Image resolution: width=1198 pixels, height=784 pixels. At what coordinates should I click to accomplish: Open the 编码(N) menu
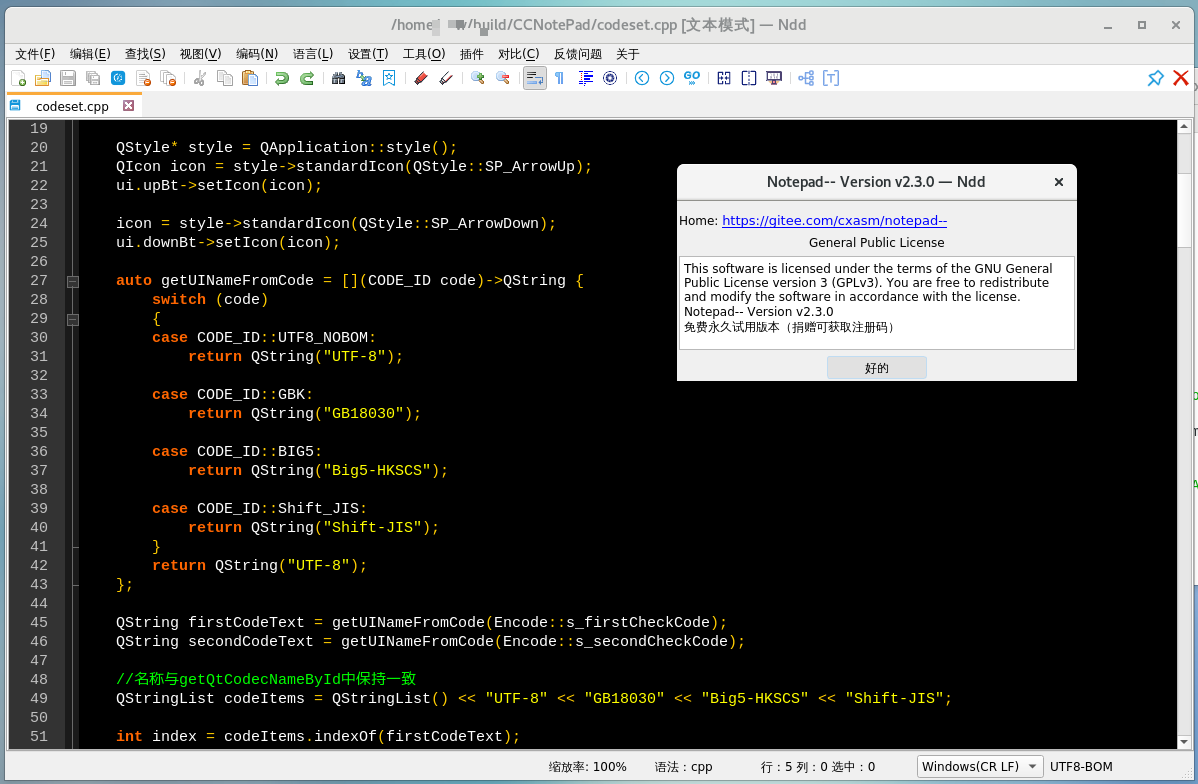point(256,54)
